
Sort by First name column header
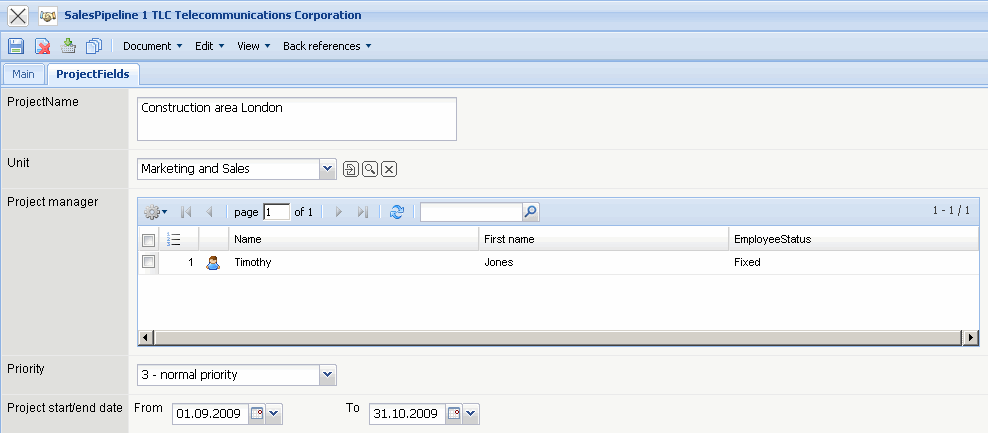pos(603,240)
